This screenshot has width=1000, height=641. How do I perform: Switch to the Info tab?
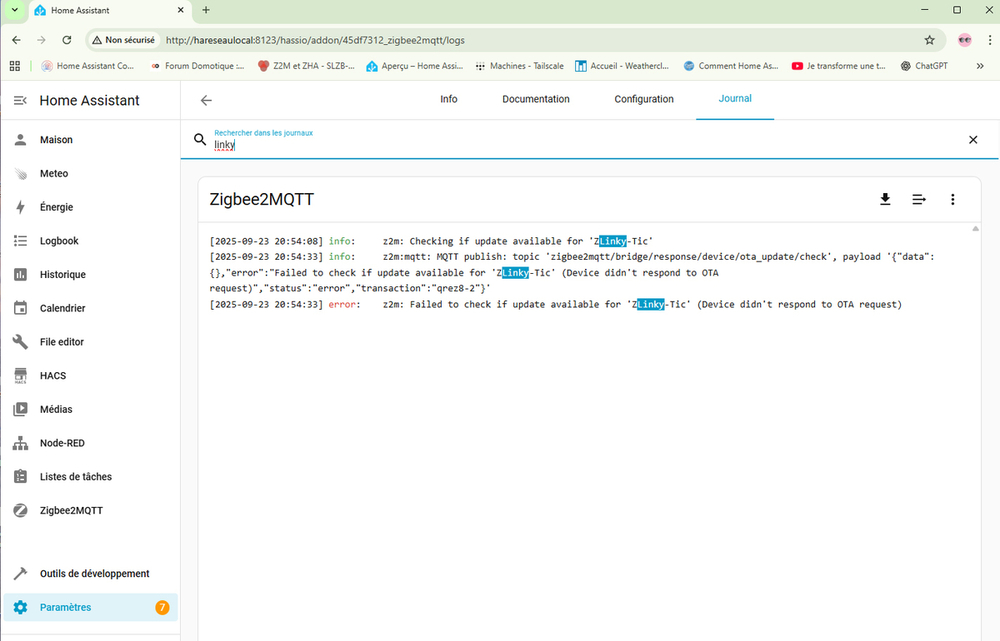[448, 99]
